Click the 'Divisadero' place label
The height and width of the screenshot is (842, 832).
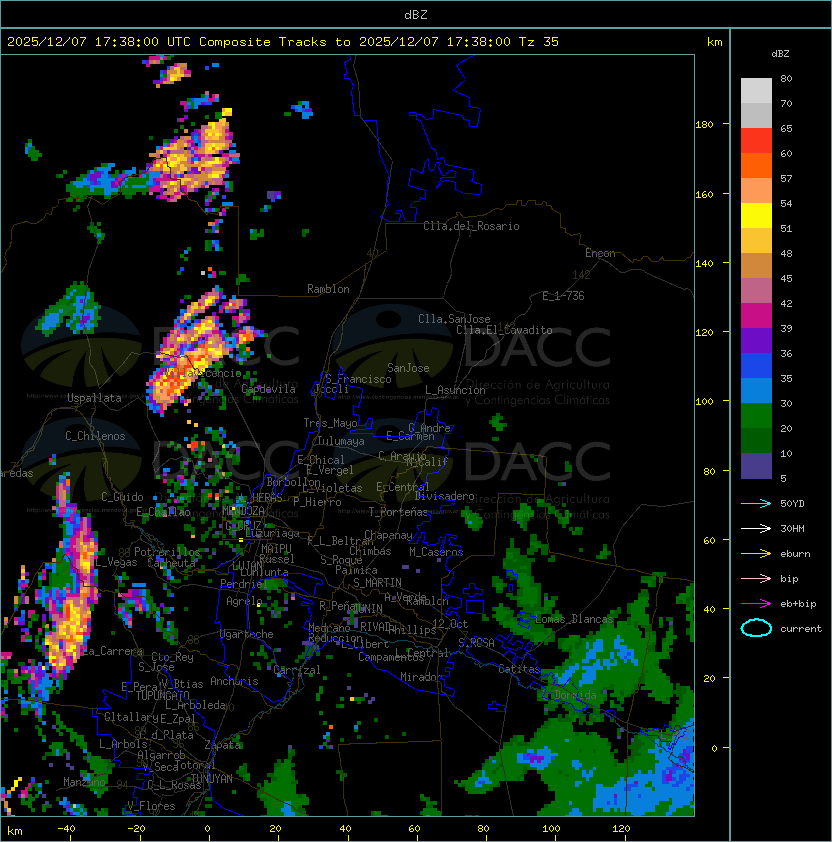(445, 496)
